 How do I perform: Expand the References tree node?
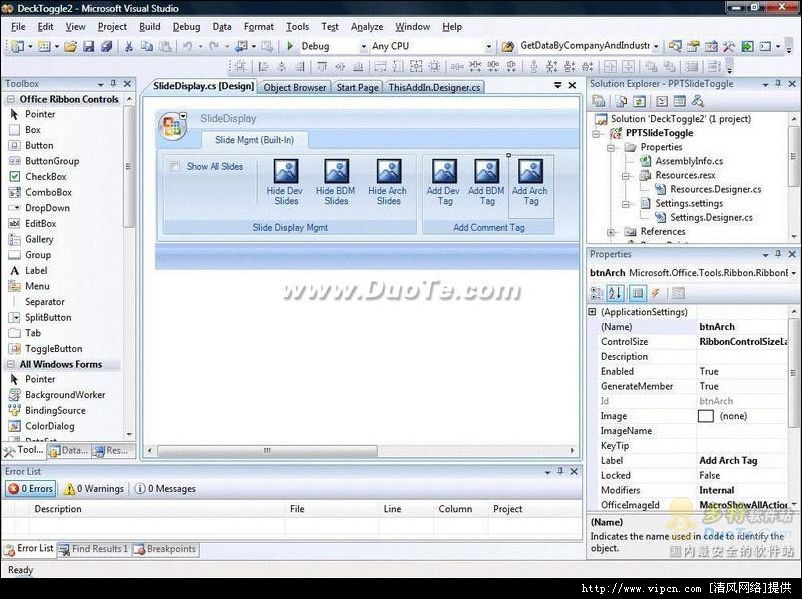tap(611, 232)
